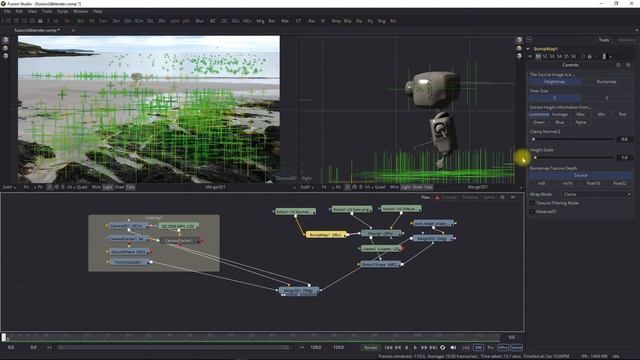This screenshot has height=360, width=640.
Task: Click the Render button
Action: tap(370, 347)
